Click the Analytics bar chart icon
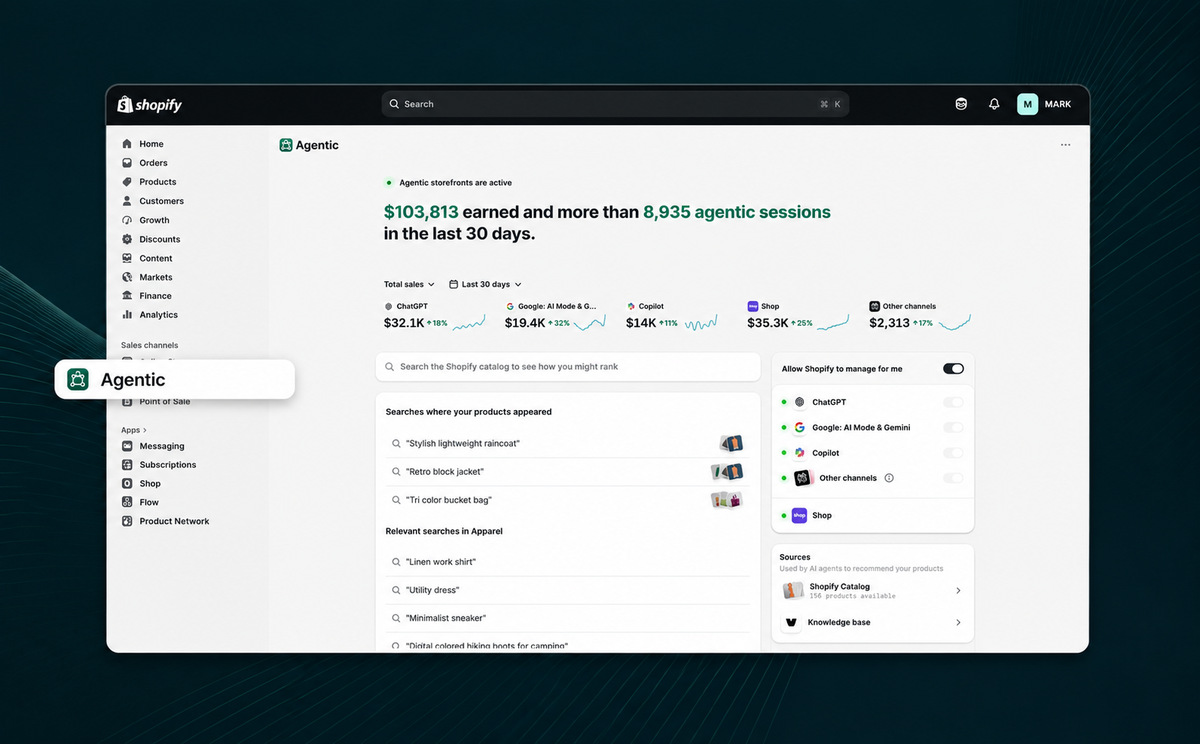The height and width of the screenshot is (744, 1200). tap(127, 314)
